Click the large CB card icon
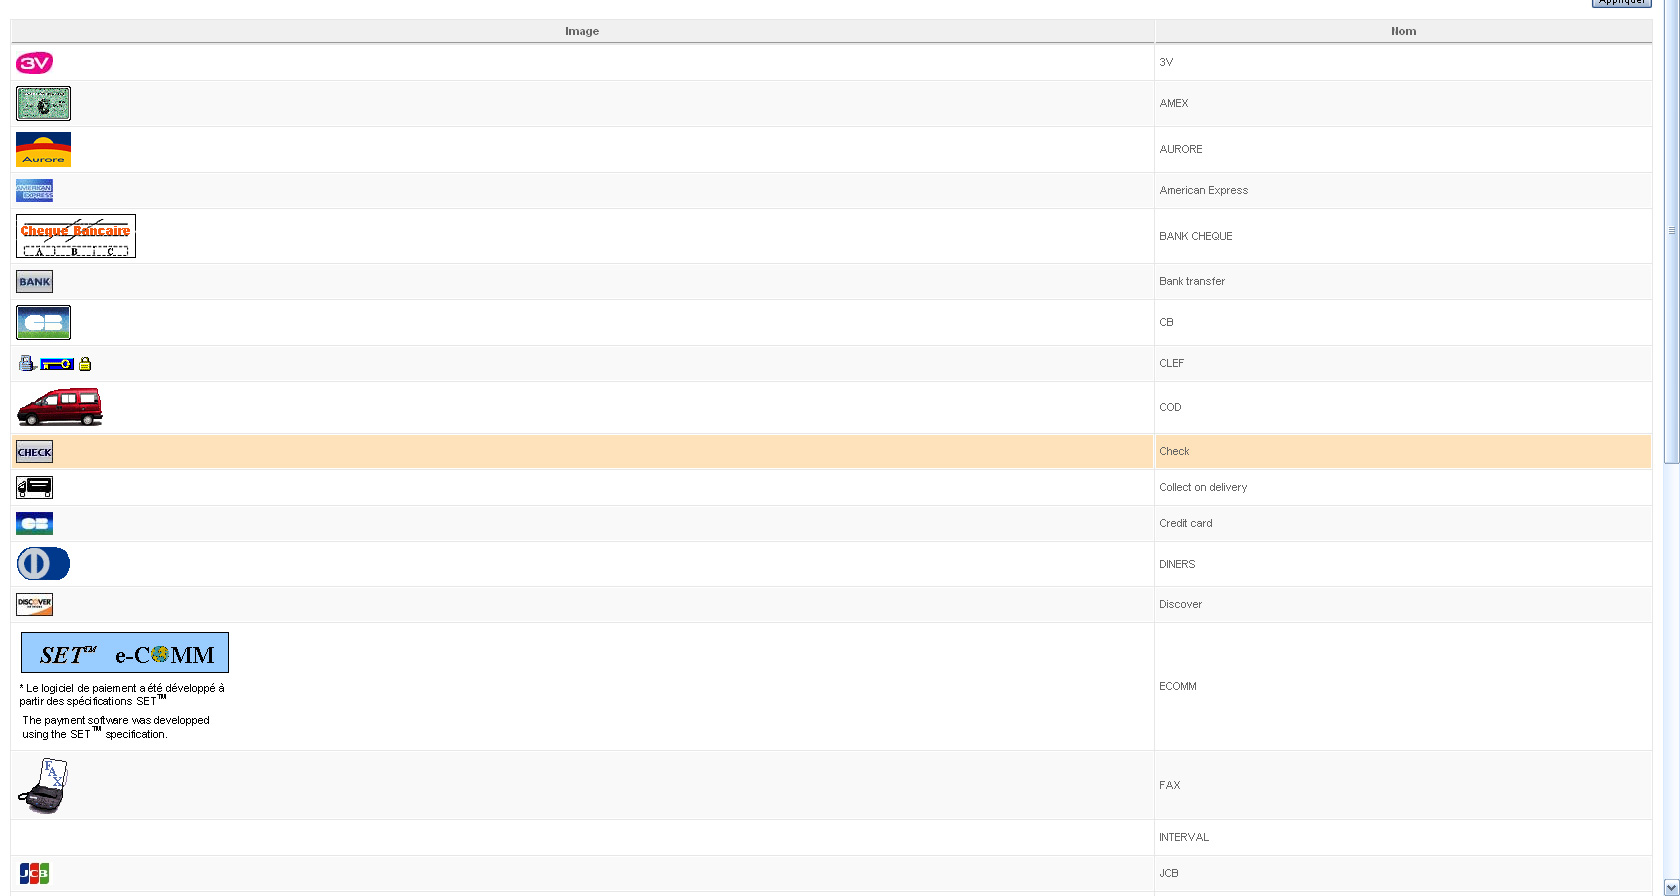Screen dimensions: 1680x896 click(43, 322)
